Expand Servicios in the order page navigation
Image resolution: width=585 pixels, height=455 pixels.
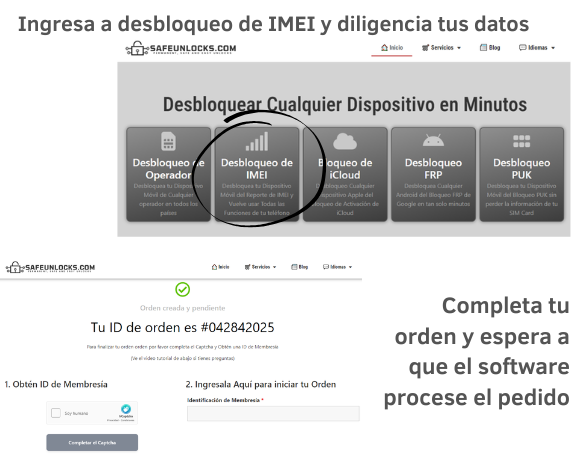tap(260, 267)
